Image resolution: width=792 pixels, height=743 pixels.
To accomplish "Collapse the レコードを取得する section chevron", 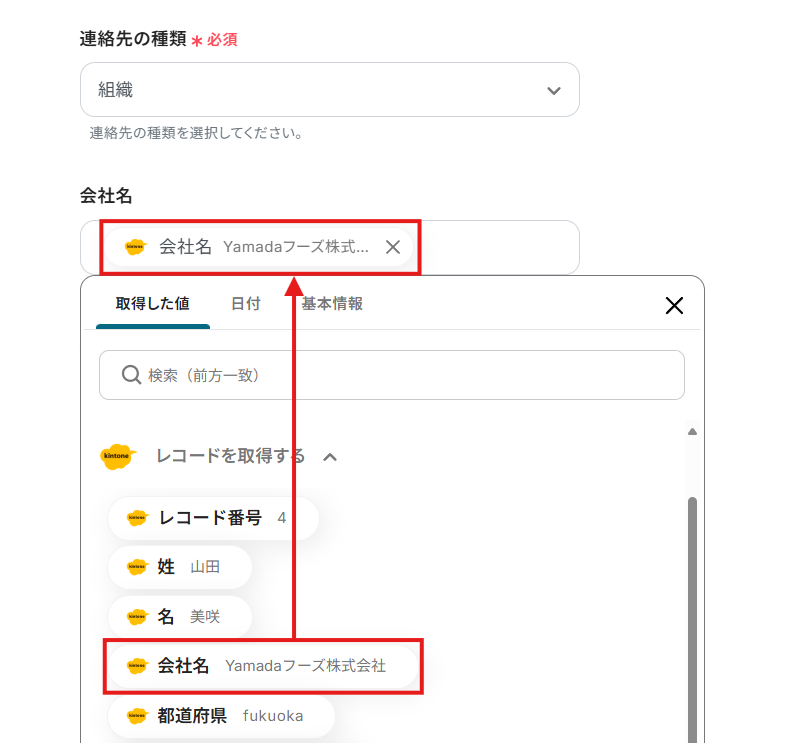I will [330, 457].
